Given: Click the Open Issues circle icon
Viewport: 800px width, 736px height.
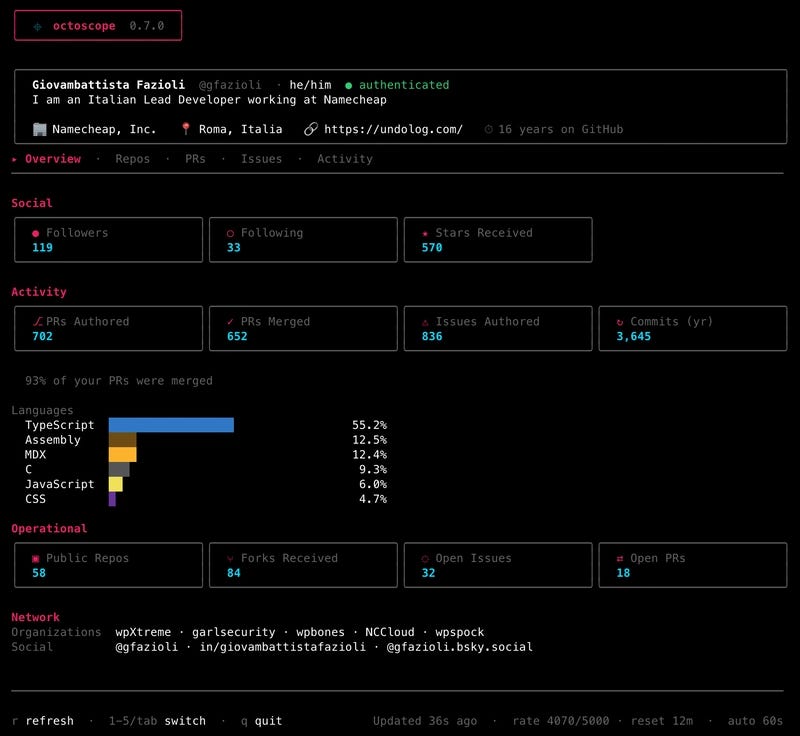Looking at the screenshot, I should [x=425, y=559].
